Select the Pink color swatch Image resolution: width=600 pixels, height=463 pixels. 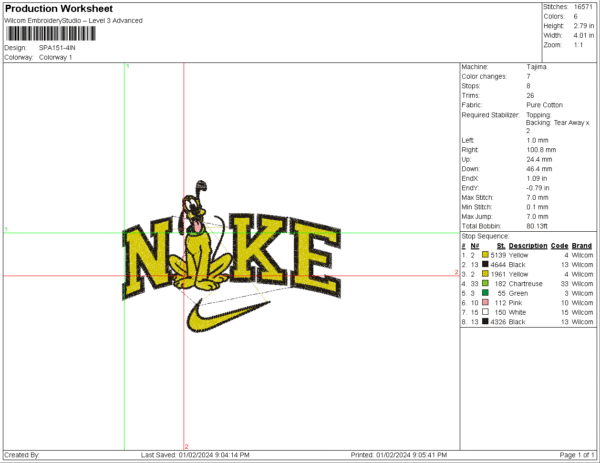[485, 303]
